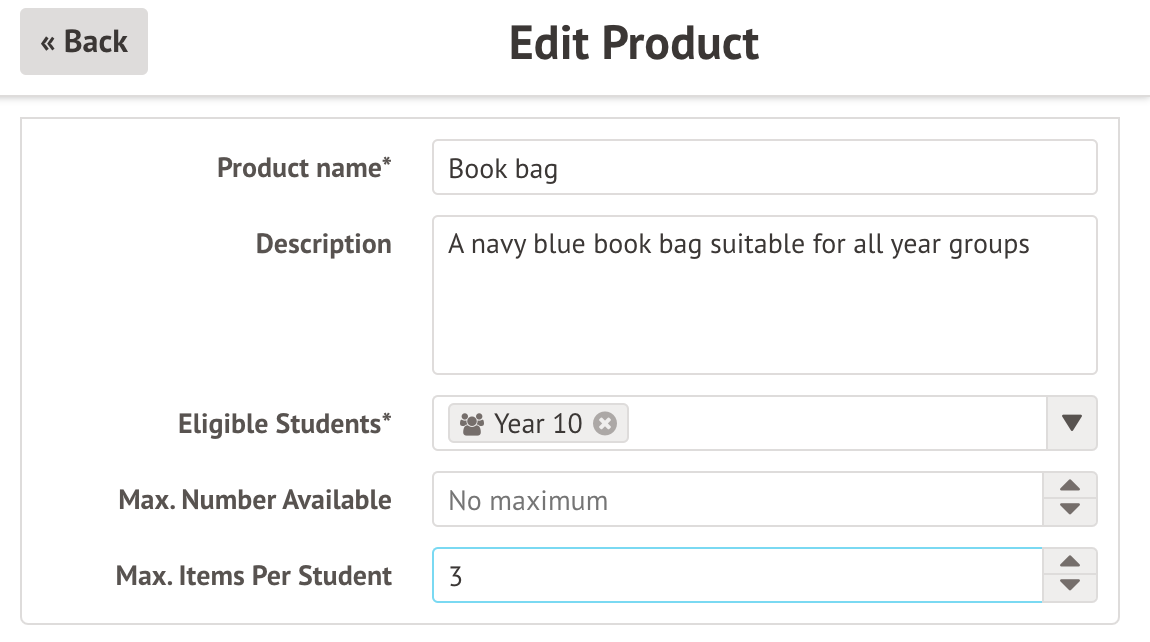Image resolution: width=1150 pixels, height=642 pixels.
Task: Click the Edit Product heading
Action: point(634,43)
